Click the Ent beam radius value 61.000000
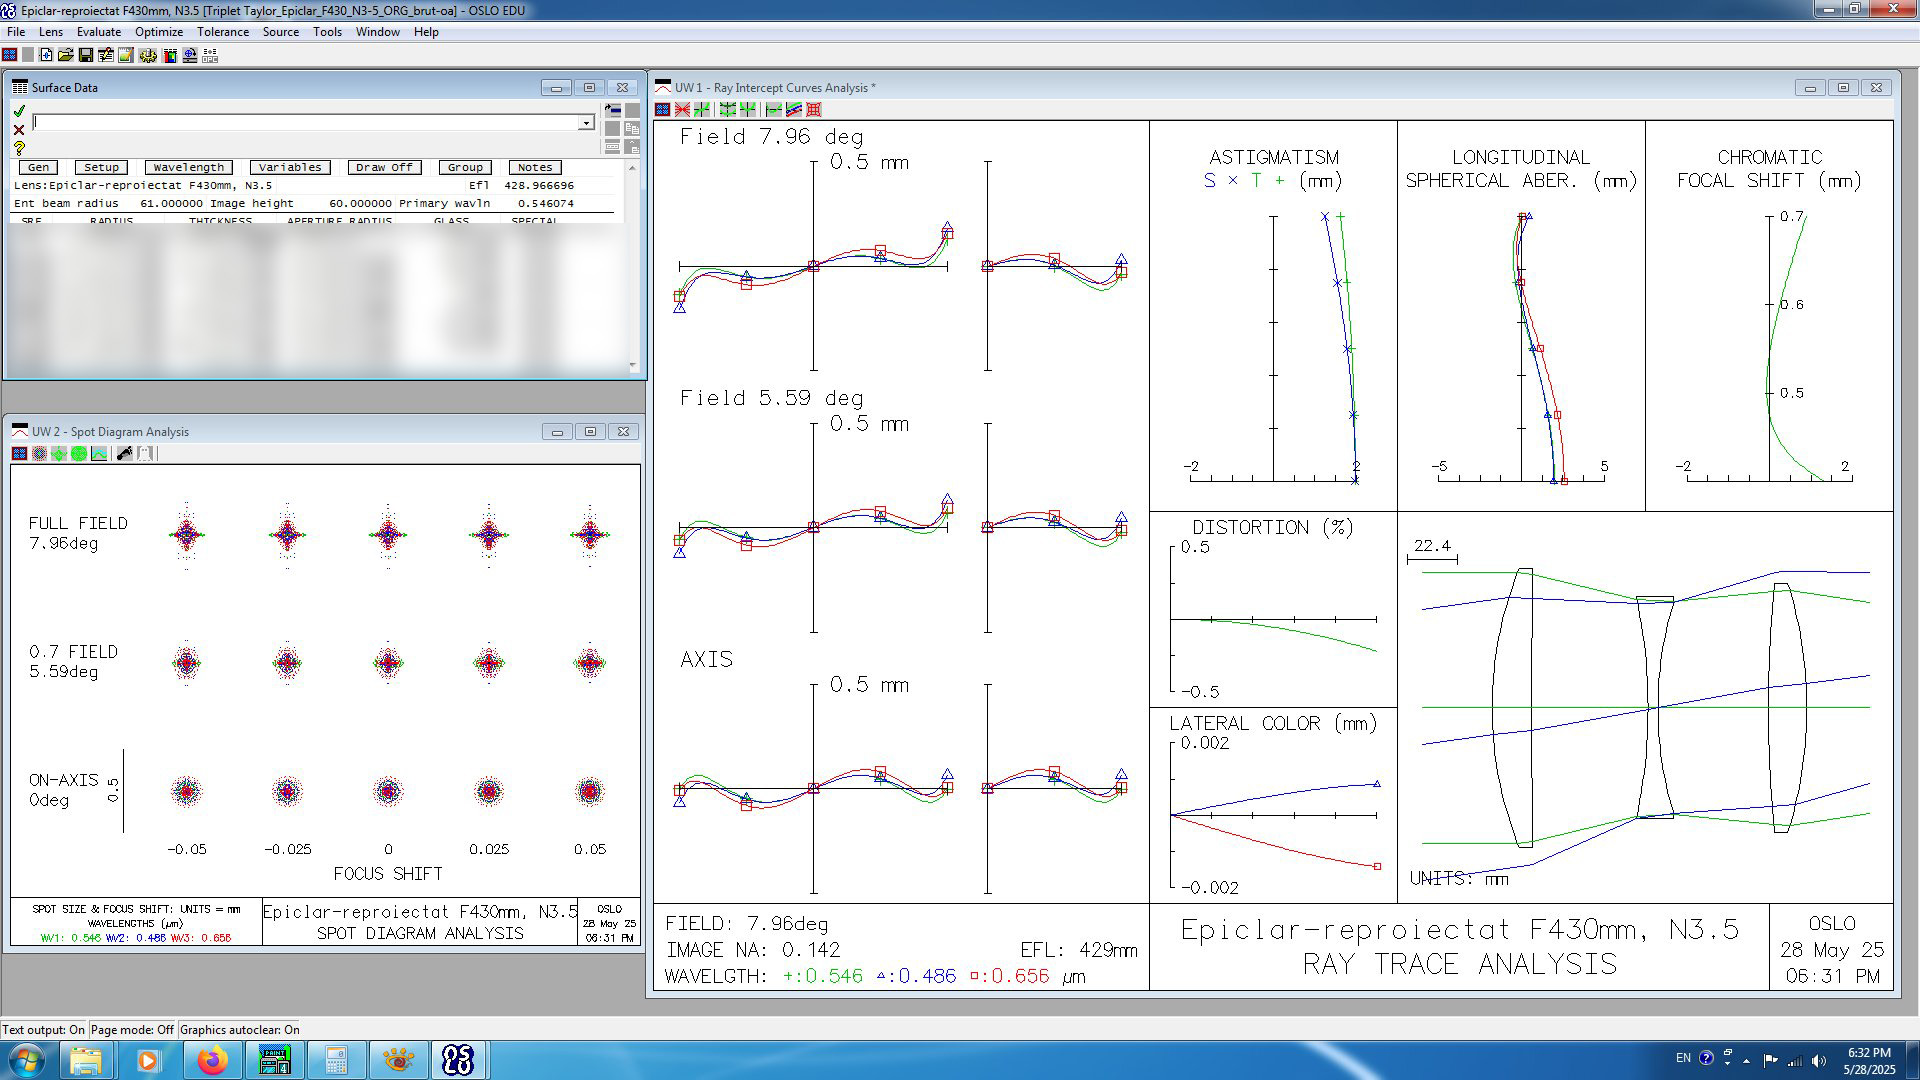Image resolution: width=1920 pixels, height=1080 pixels. tap(171, 203)
